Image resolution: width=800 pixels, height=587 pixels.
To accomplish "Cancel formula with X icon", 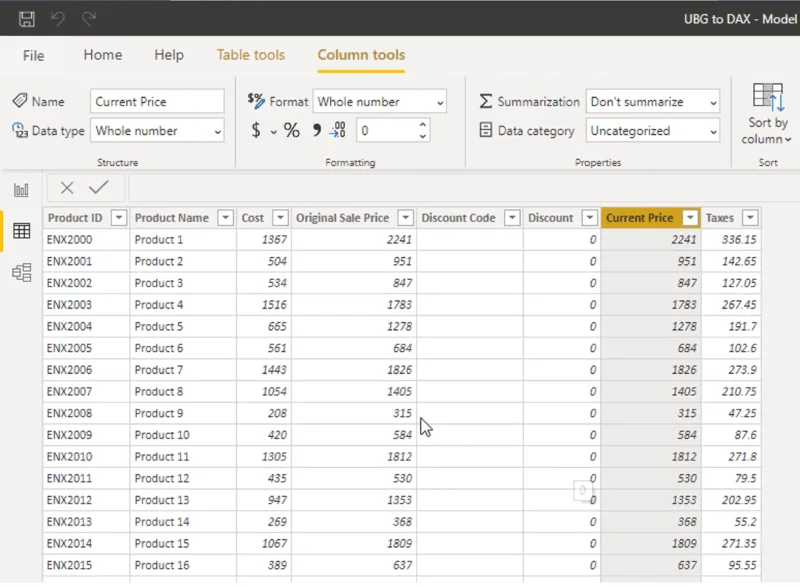I will [67, 188].
